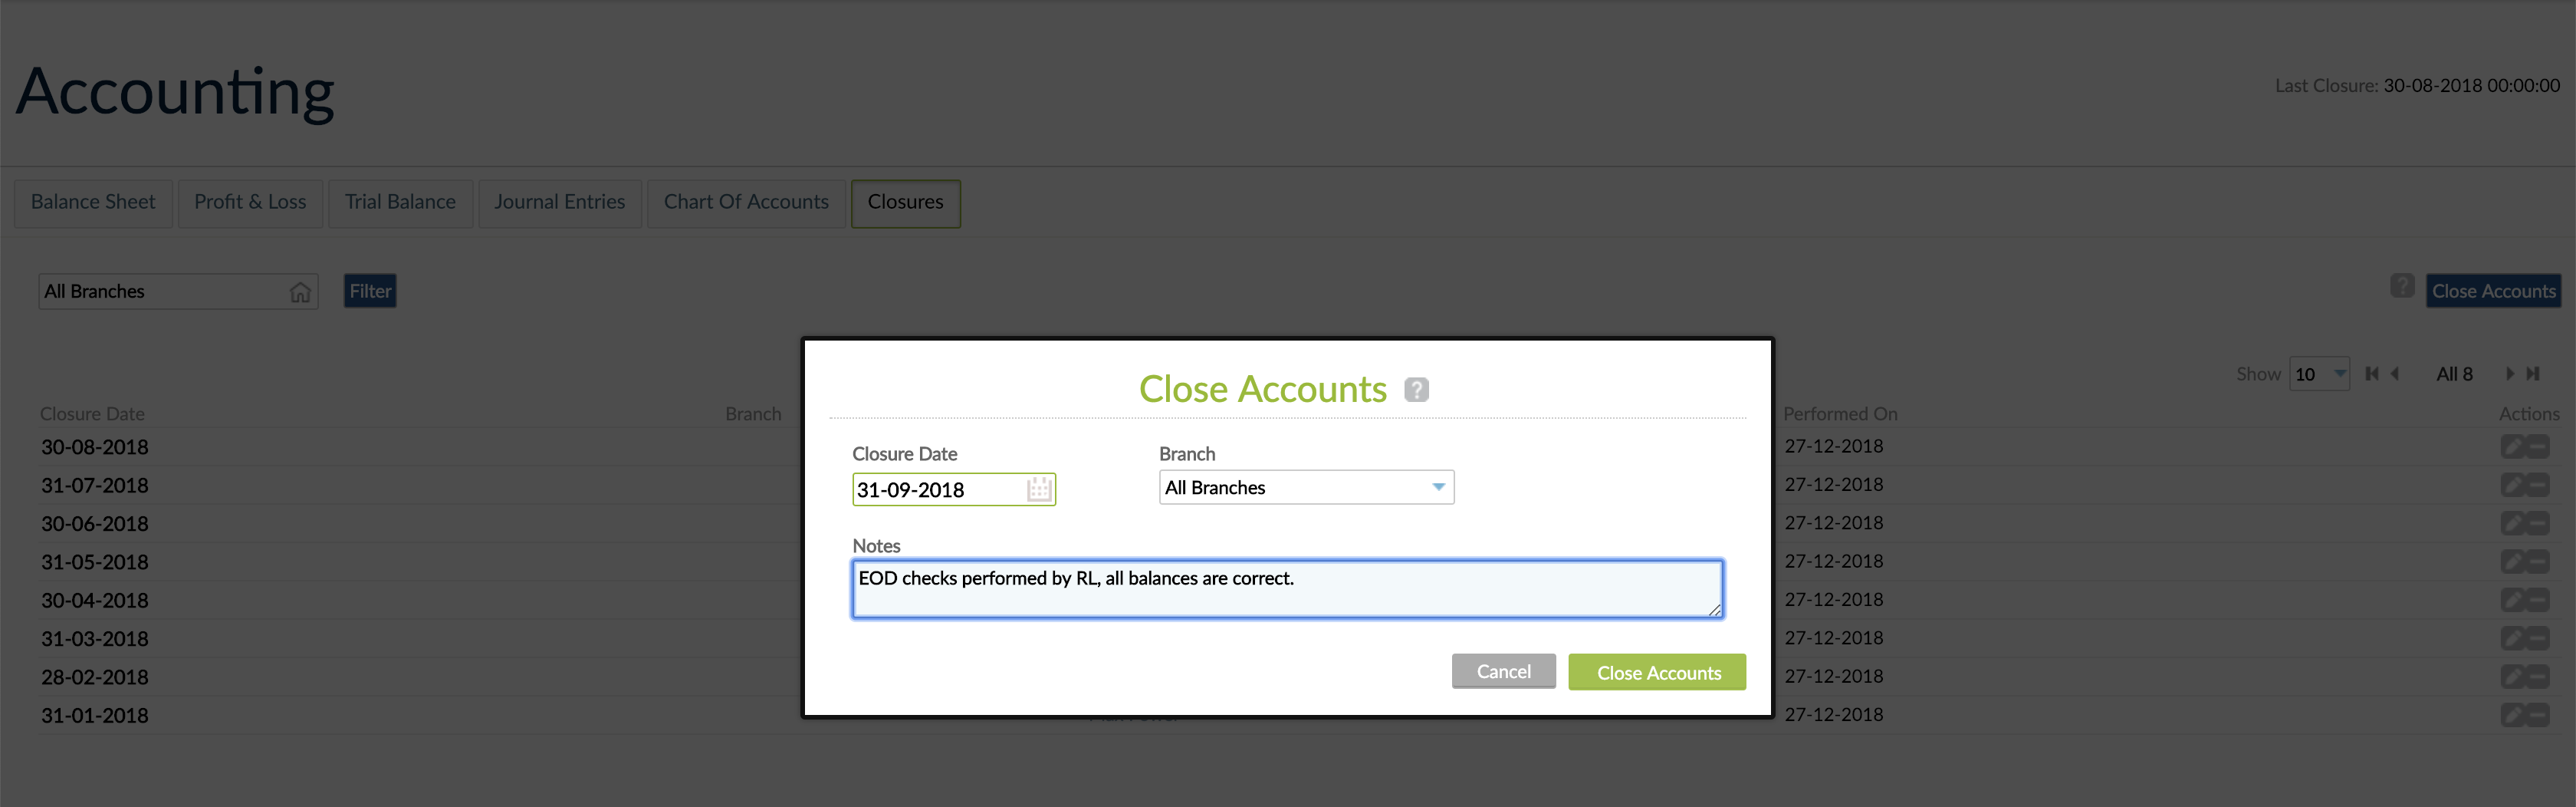This screenshot has width=2576, height=807.
Task: Select the Chart Of Accounts tab
Action: [746, 202]
